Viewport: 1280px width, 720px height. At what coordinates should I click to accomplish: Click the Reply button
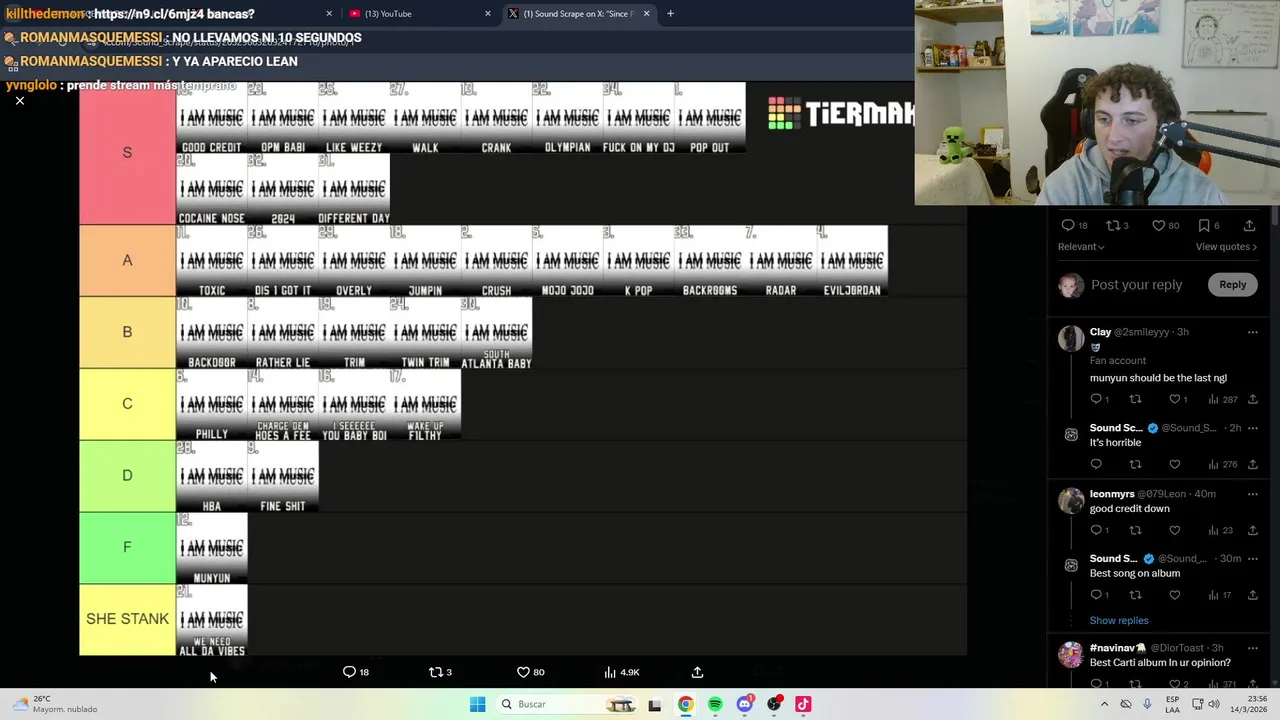tap(1232, 285)
